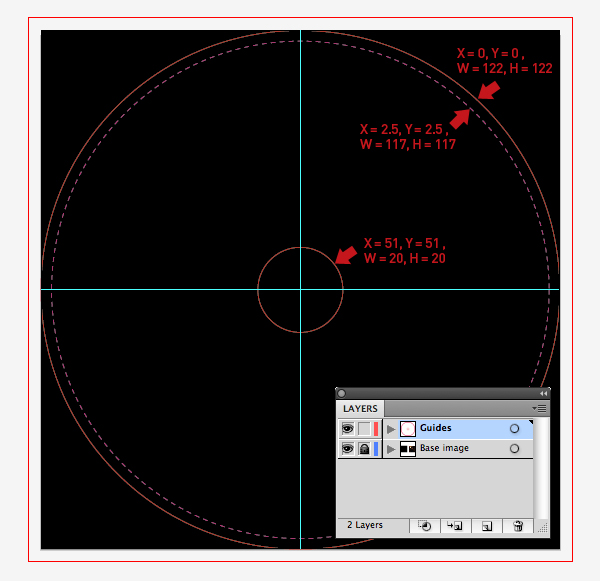The width and height of the screenshot is (600, 581).
Task: Click the Guides layer target circle
Action: 514,429
